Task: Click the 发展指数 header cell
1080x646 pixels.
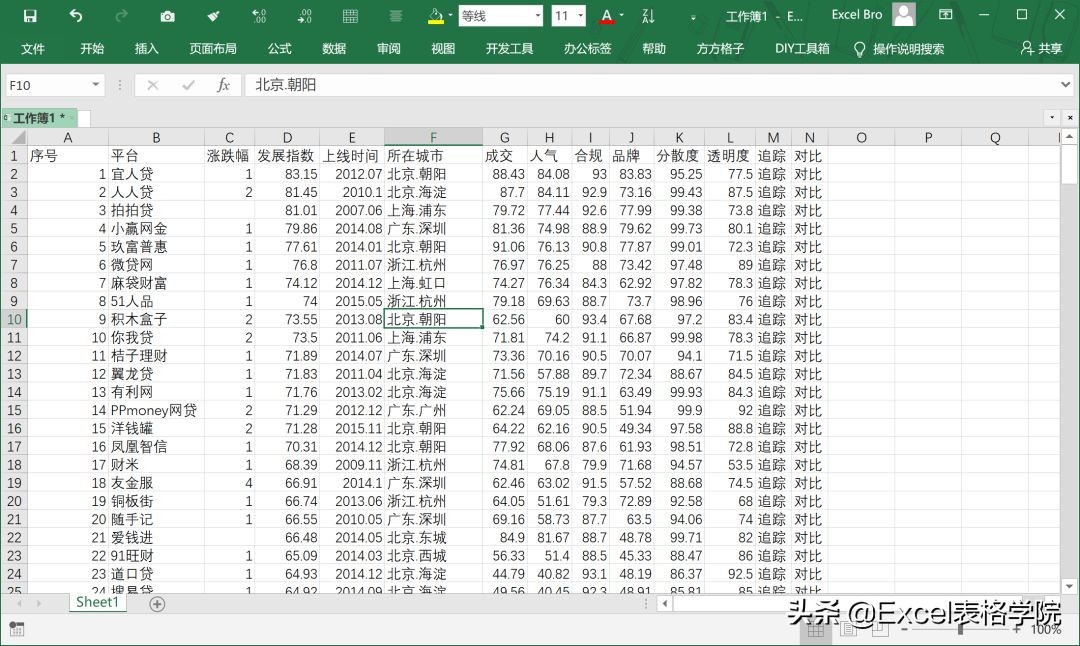Action: (x=287, y=156)
